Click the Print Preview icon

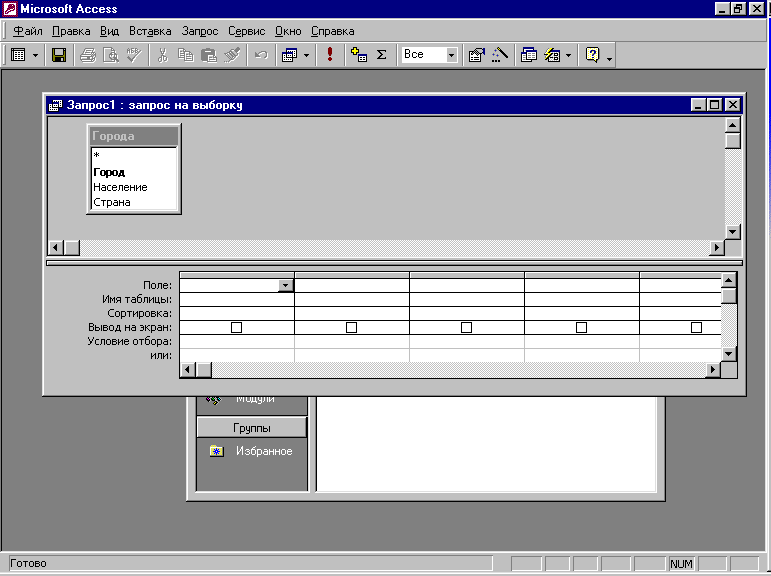(x=111, y=55)
